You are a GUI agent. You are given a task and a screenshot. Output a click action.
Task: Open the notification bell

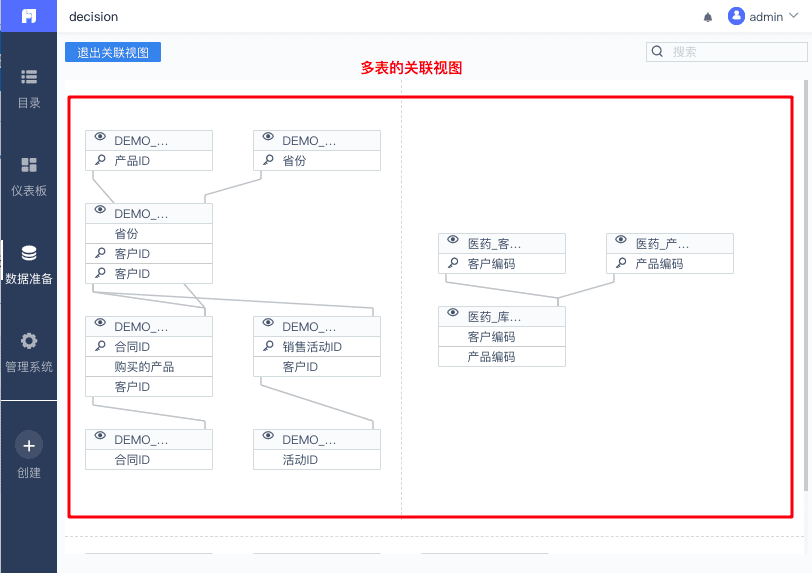[708, 17]
